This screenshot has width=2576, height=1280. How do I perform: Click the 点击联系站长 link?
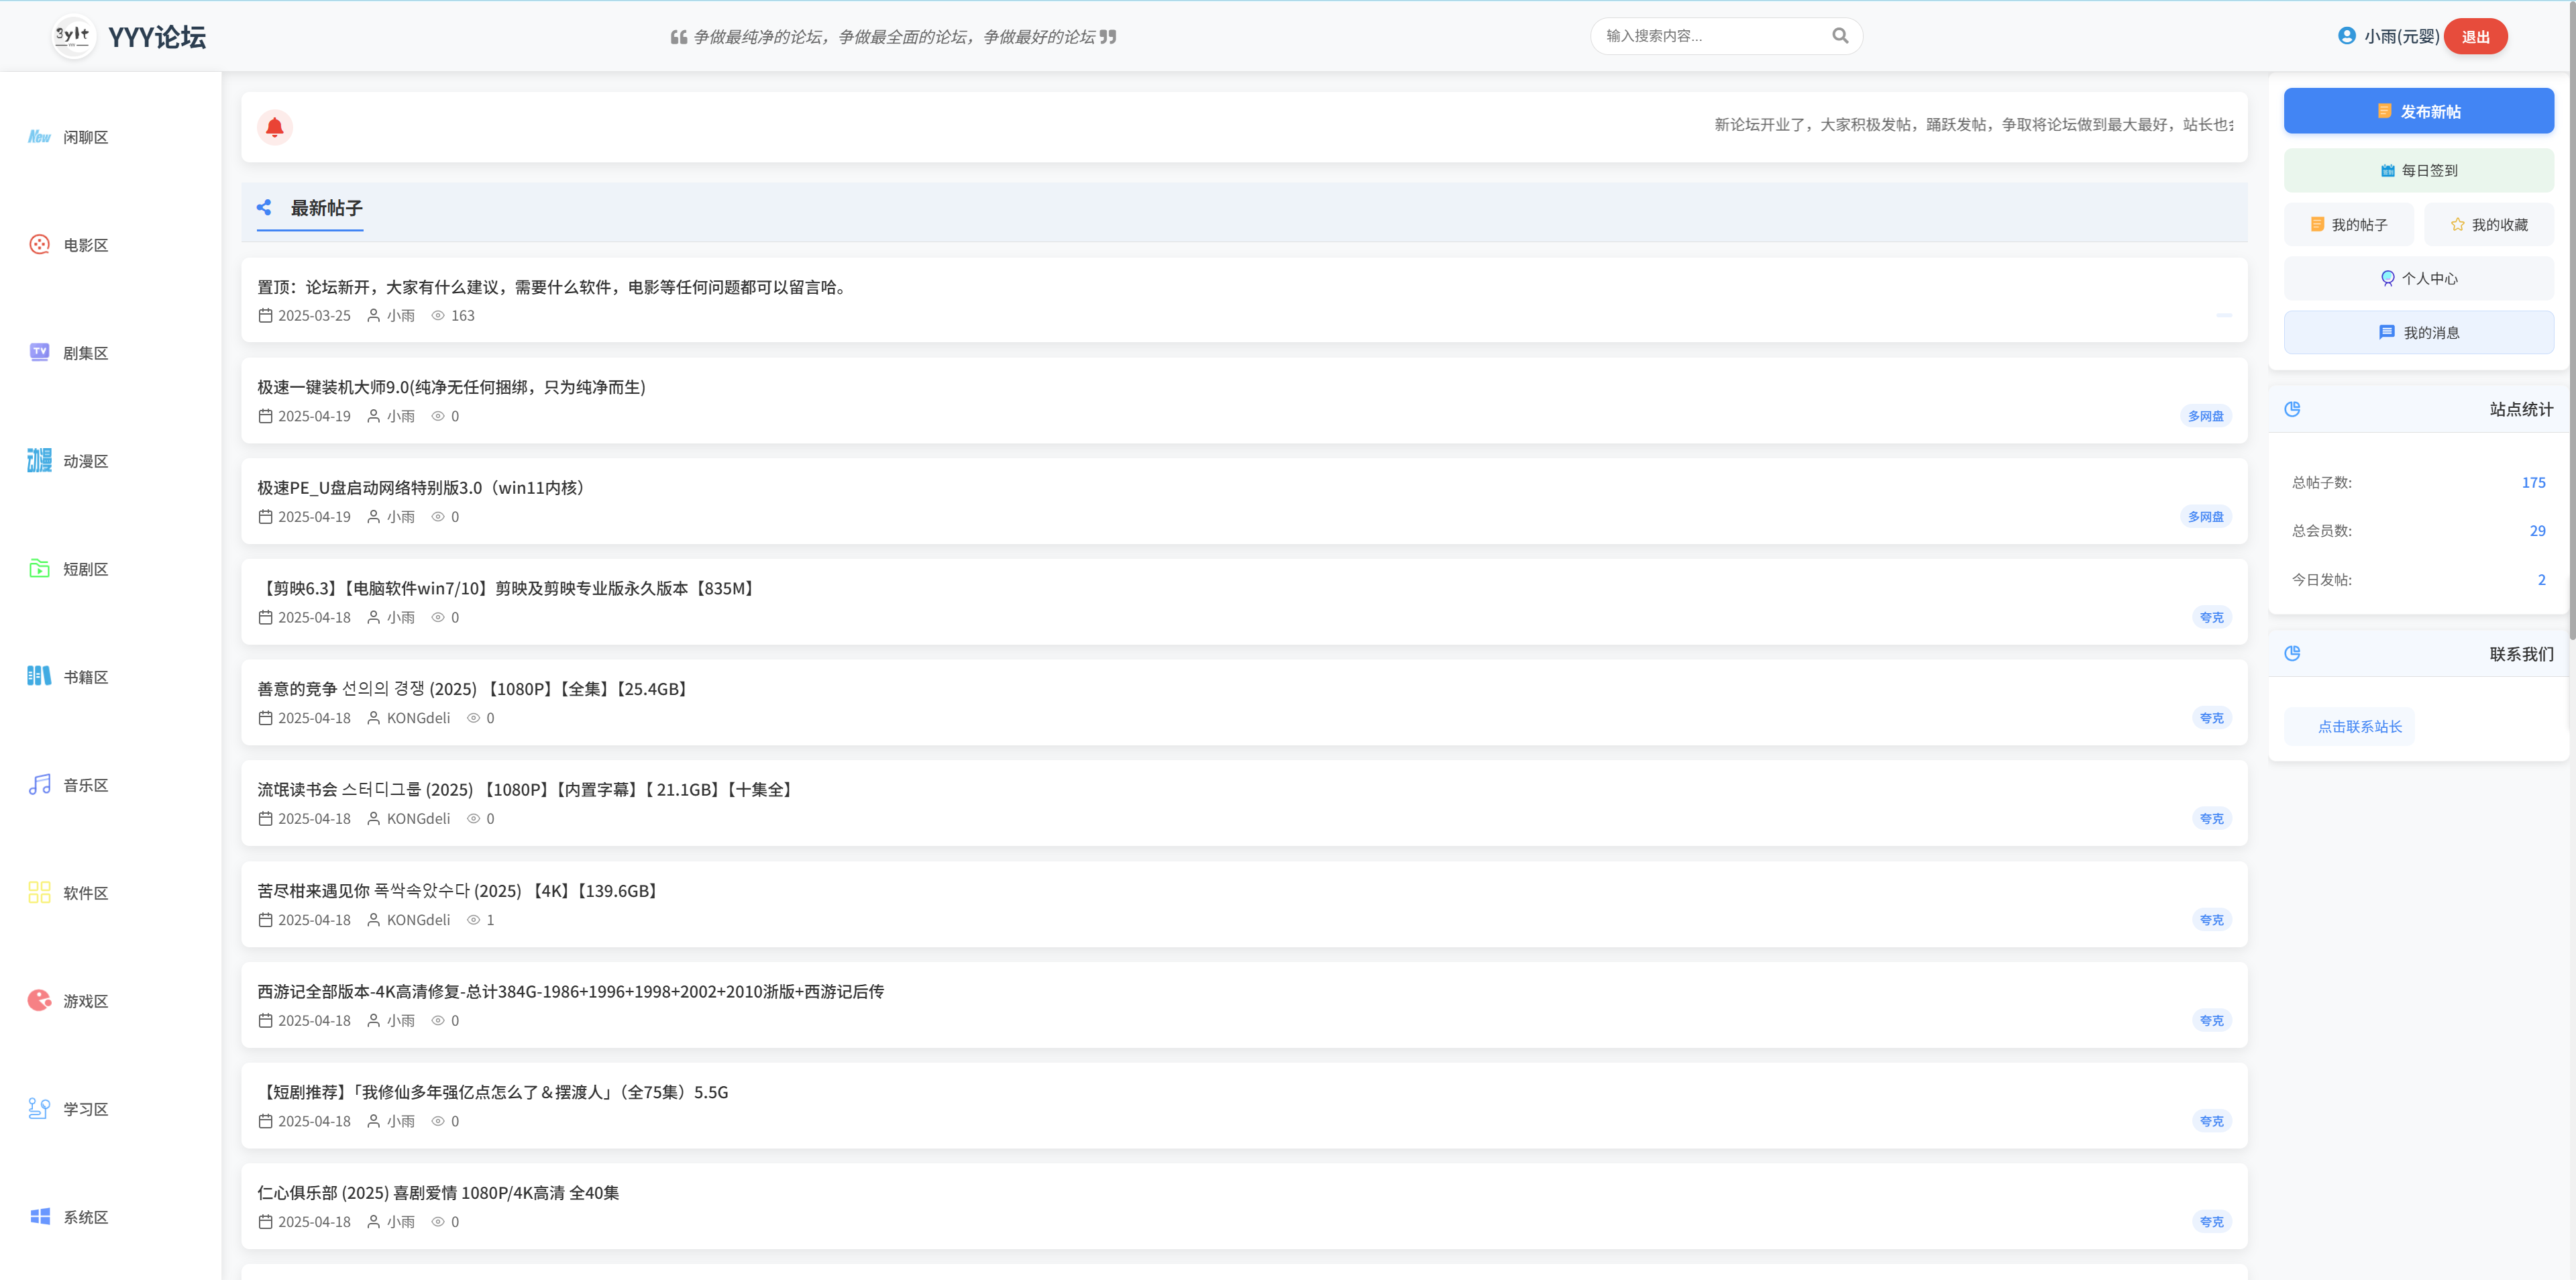pos(2358,727)
